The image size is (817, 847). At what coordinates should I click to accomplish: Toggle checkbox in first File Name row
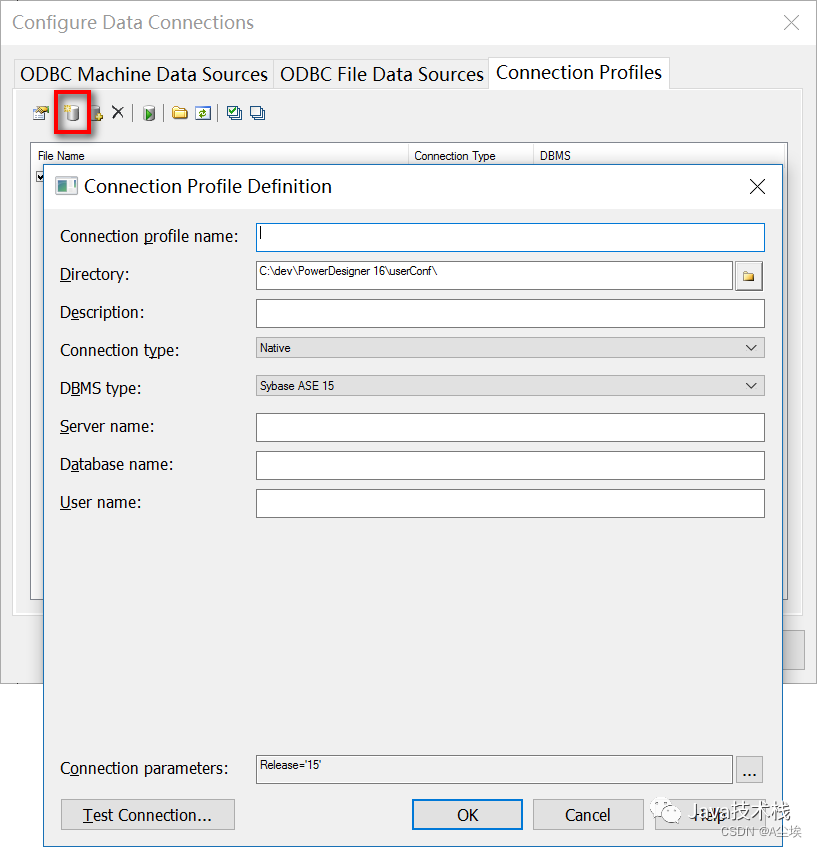(40, 177)
